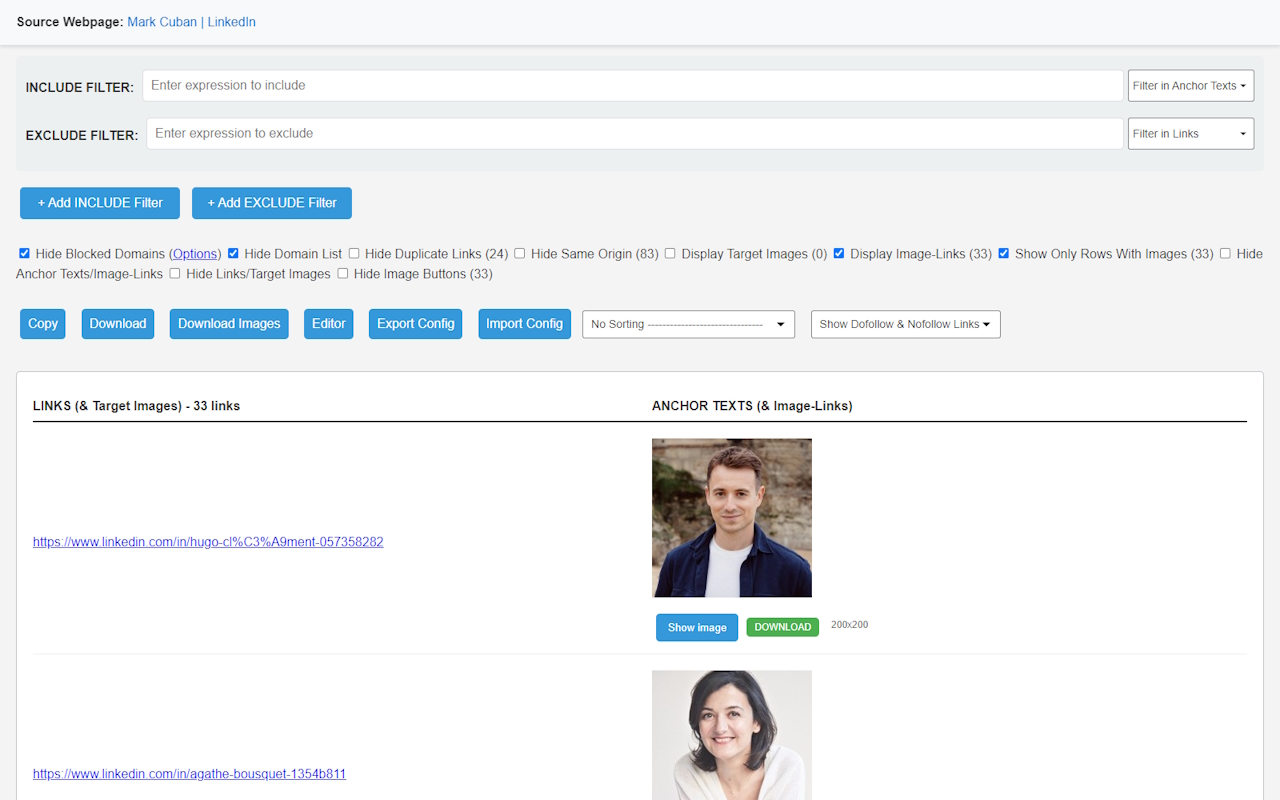Viewport: 1280px width, 800px height.
Task: Enable Hide Duplicate Links checkbox
Action: 354,254
